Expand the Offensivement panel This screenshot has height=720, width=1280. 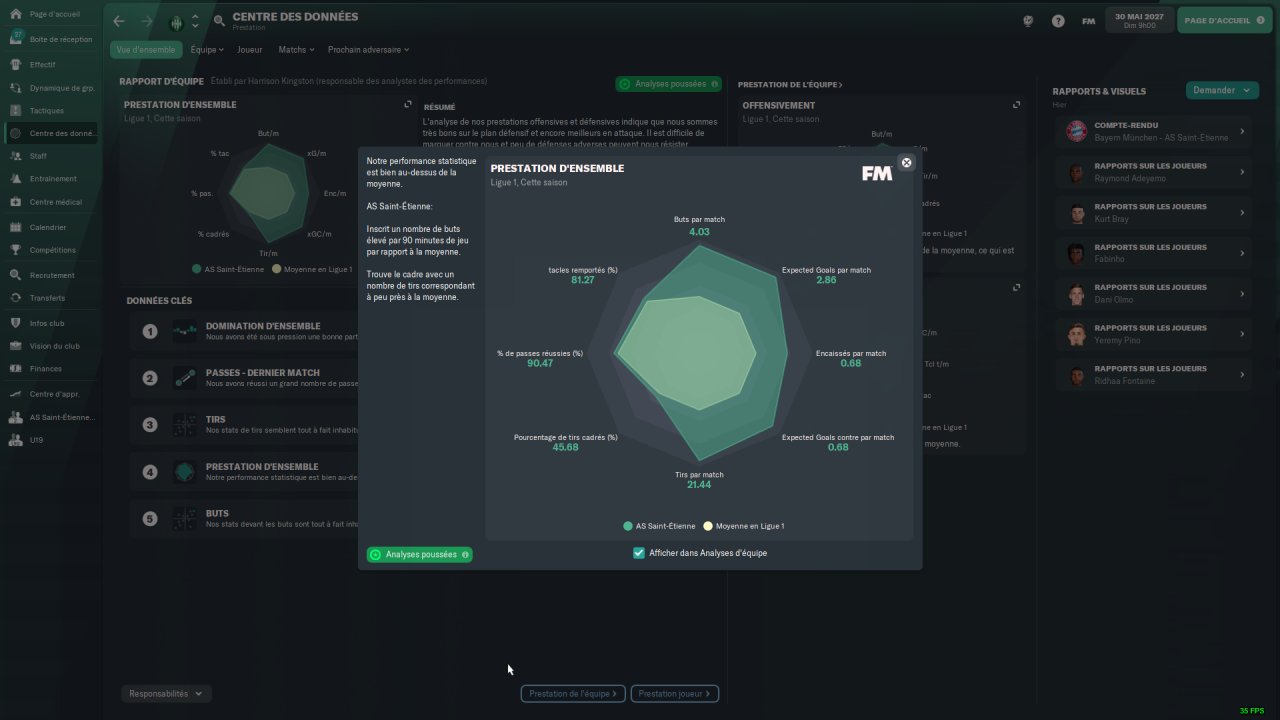(1017, 104)
